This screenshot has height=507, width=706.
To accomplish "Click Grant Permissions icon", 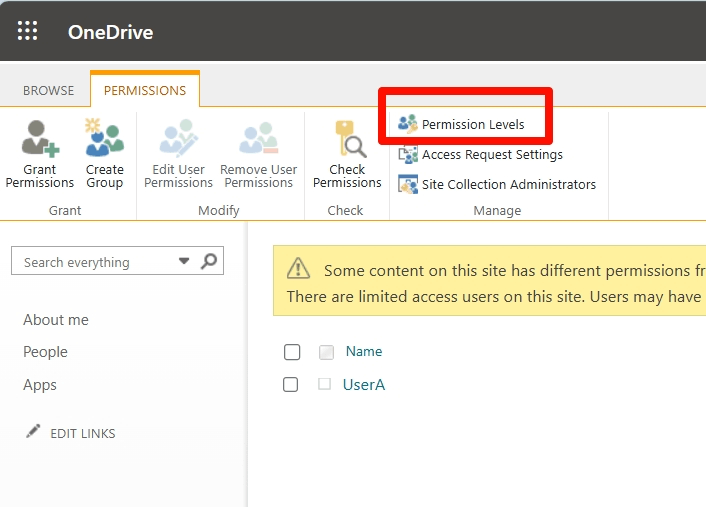I will 40,139.
